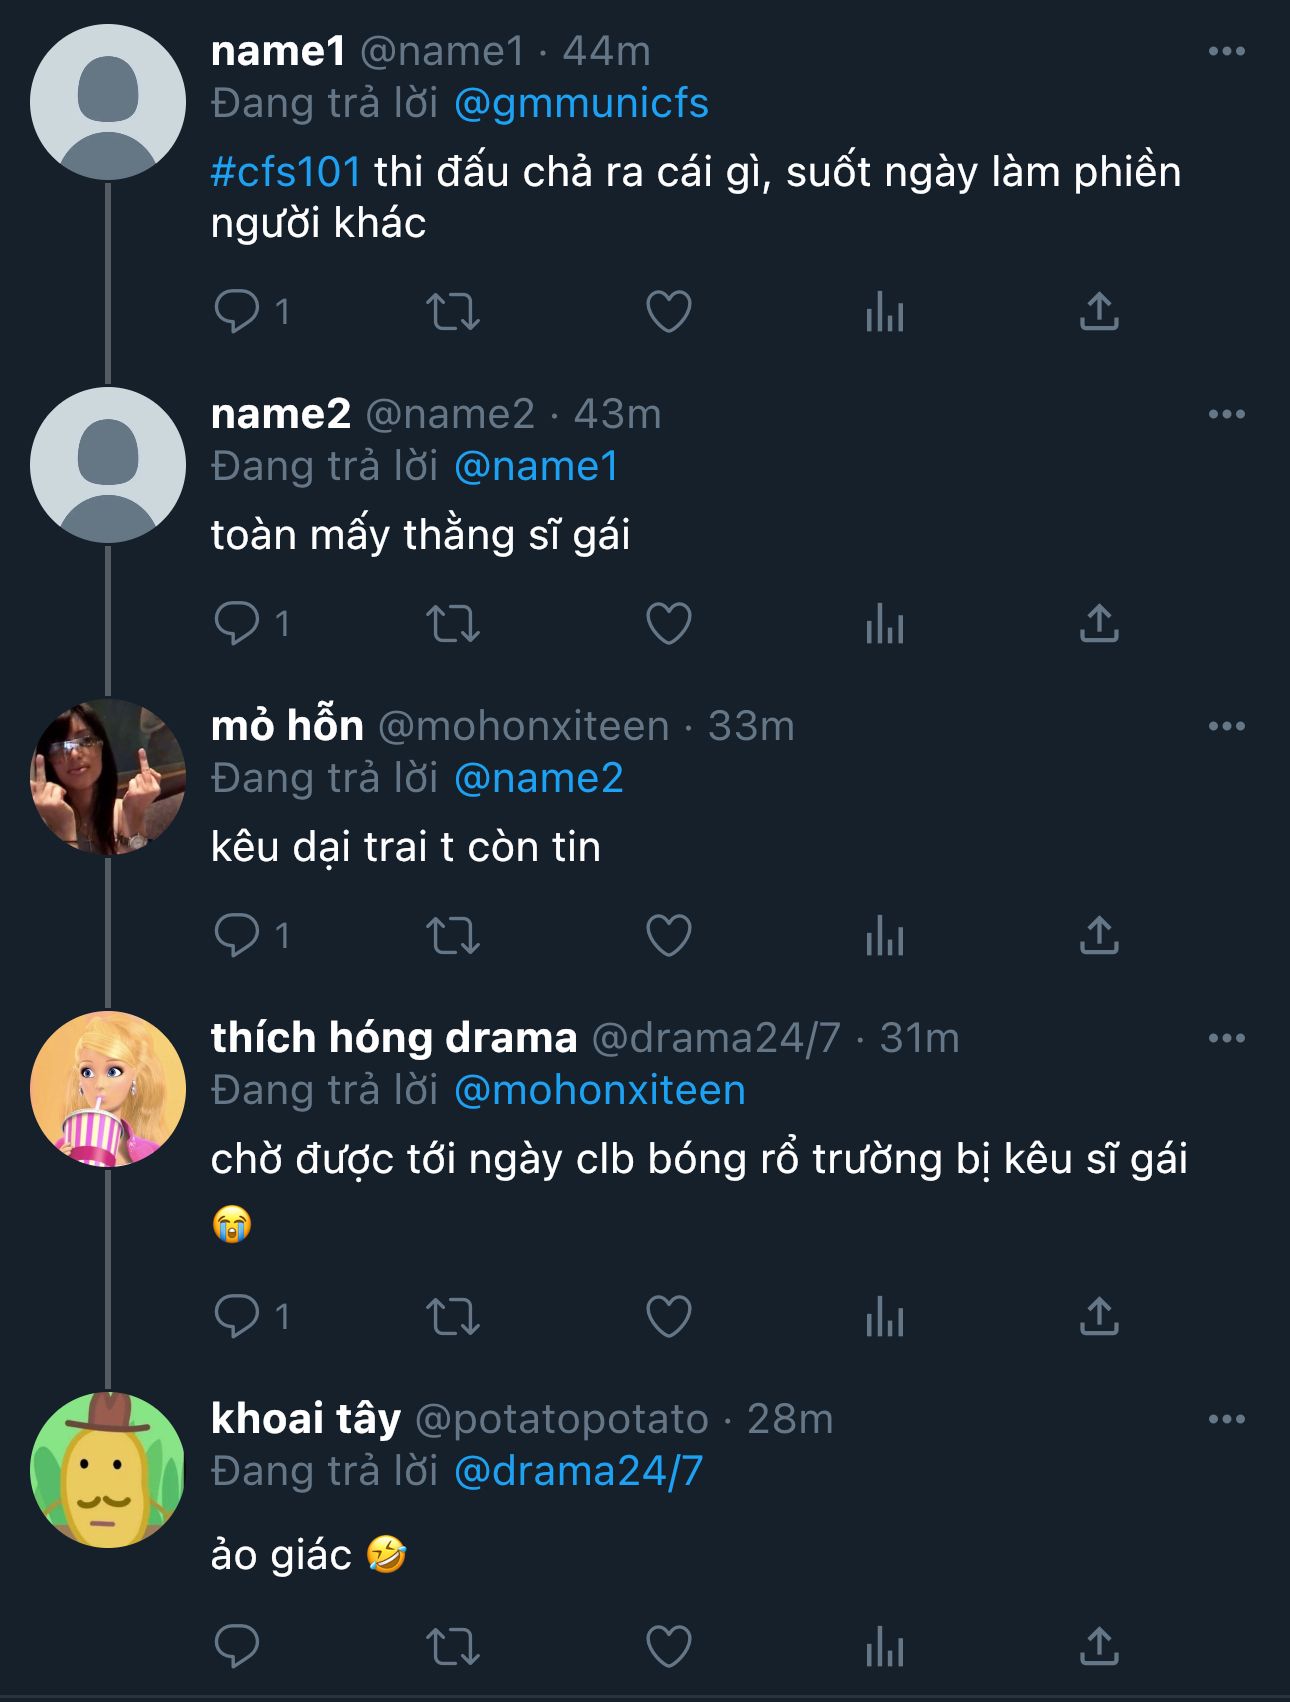The width and height of the screenshot is (1290, 1702).
Task: Open the @gmmunicfs mention link
Action: [581, 104]
